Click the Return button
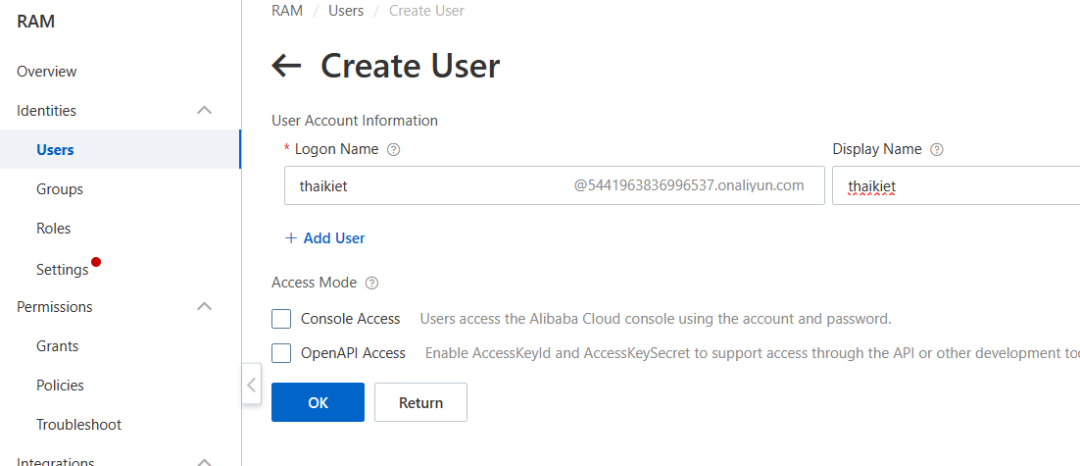 pyautogui.click(x=420, y=403)
